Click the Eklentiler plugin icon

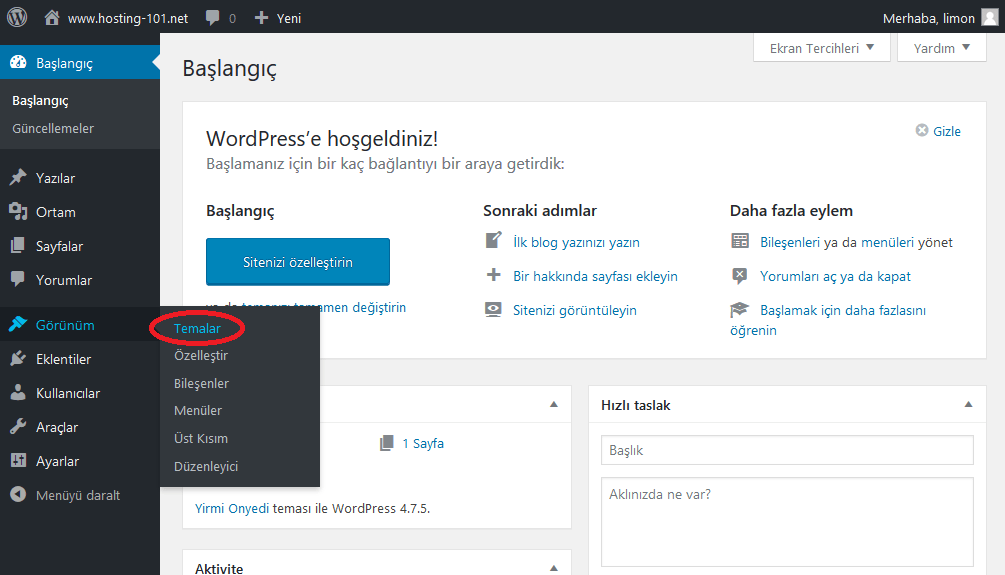coord(18,358)
